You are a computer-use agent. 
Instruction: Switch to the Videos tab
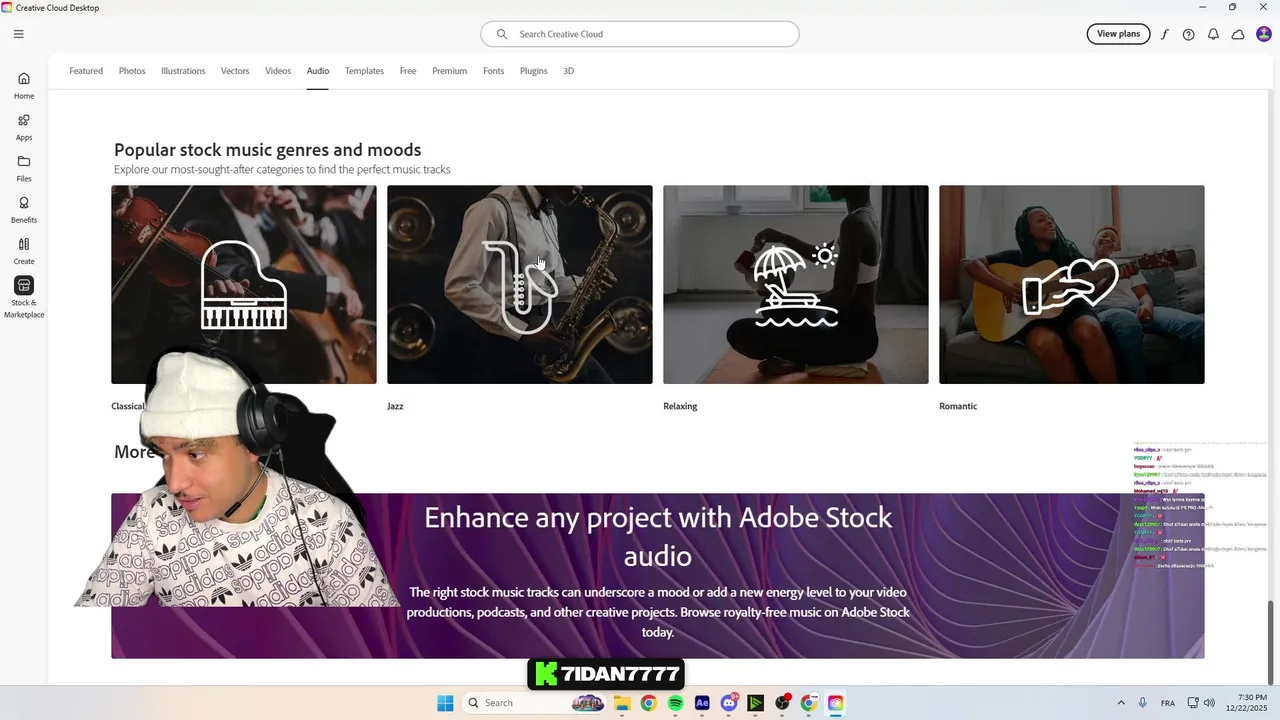(x=278, y=71)
